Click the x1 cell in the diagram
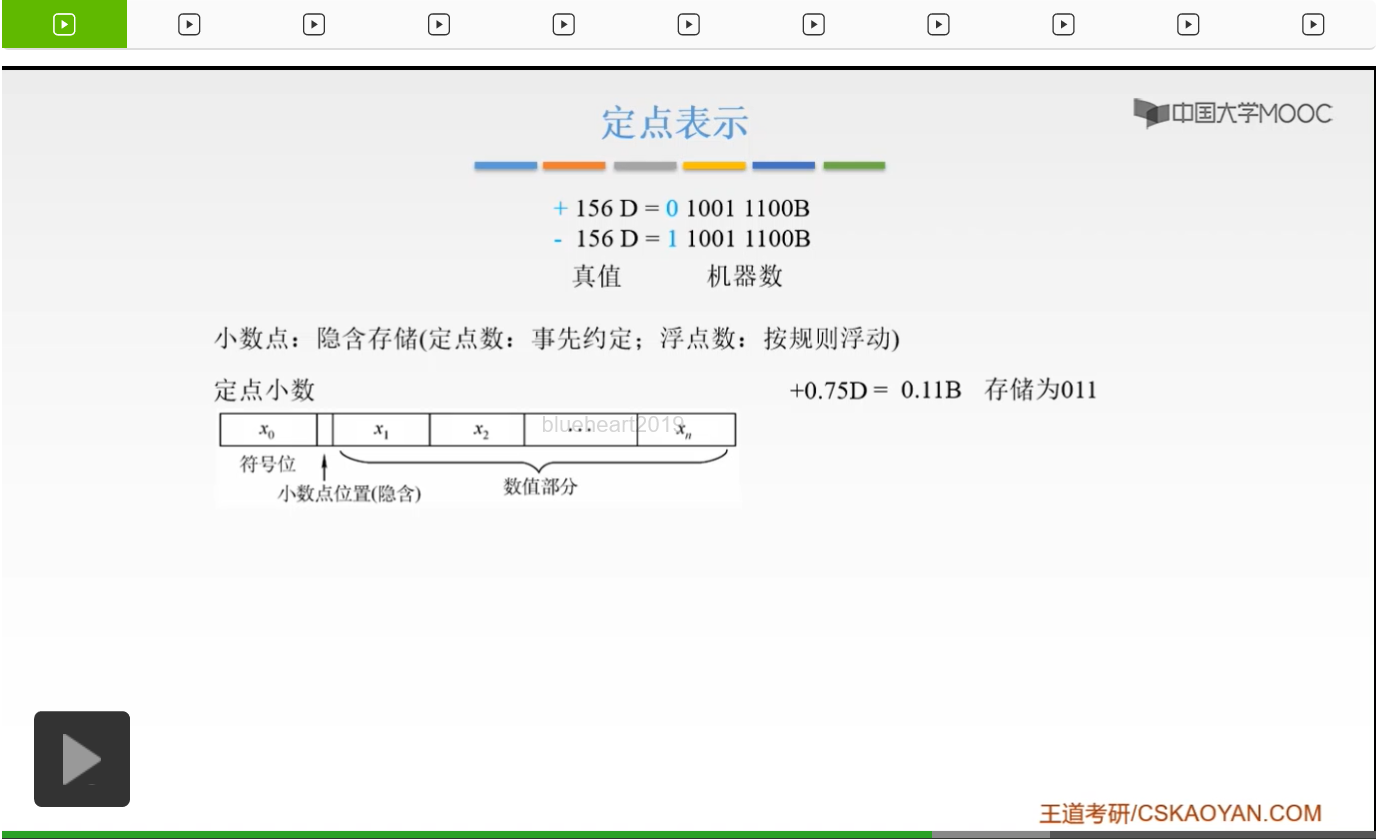Viewport: 1378px width, 839px height. click(x=381, y=430)
